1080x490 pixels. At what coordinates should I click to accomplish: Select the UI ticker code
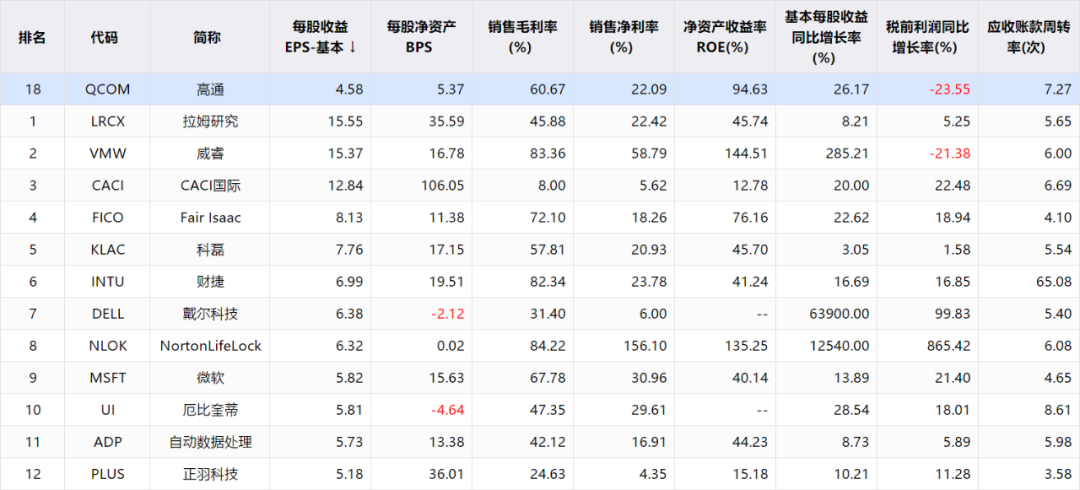coord(107,411)
